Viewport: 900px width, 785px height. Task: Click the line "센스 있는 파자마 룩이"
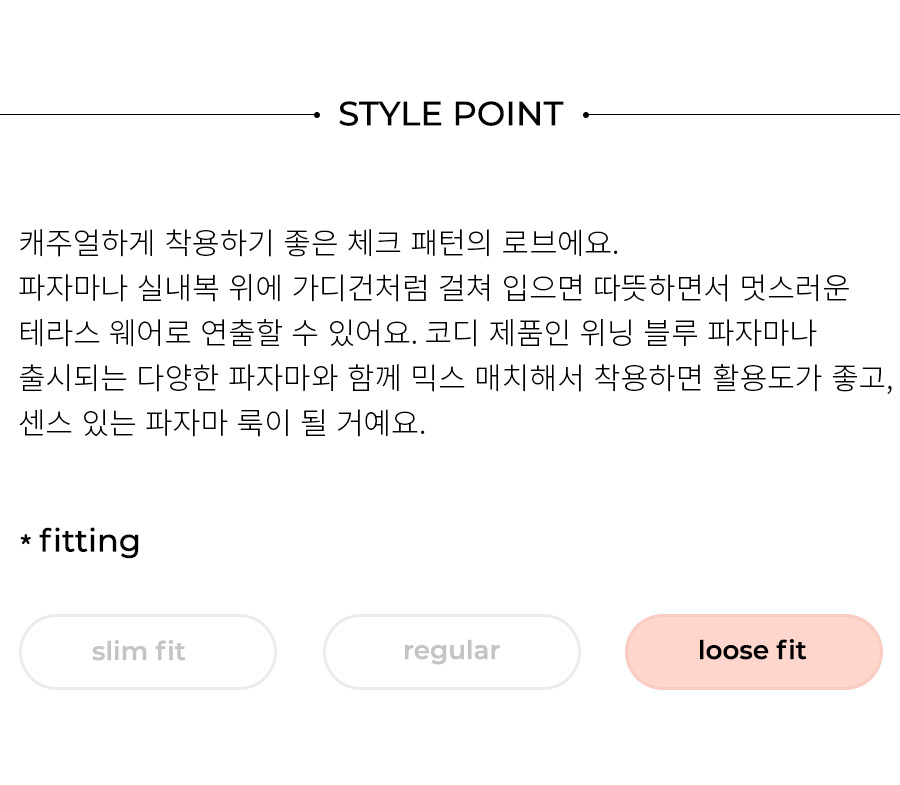pyautogui.click(x=222, y=423)
